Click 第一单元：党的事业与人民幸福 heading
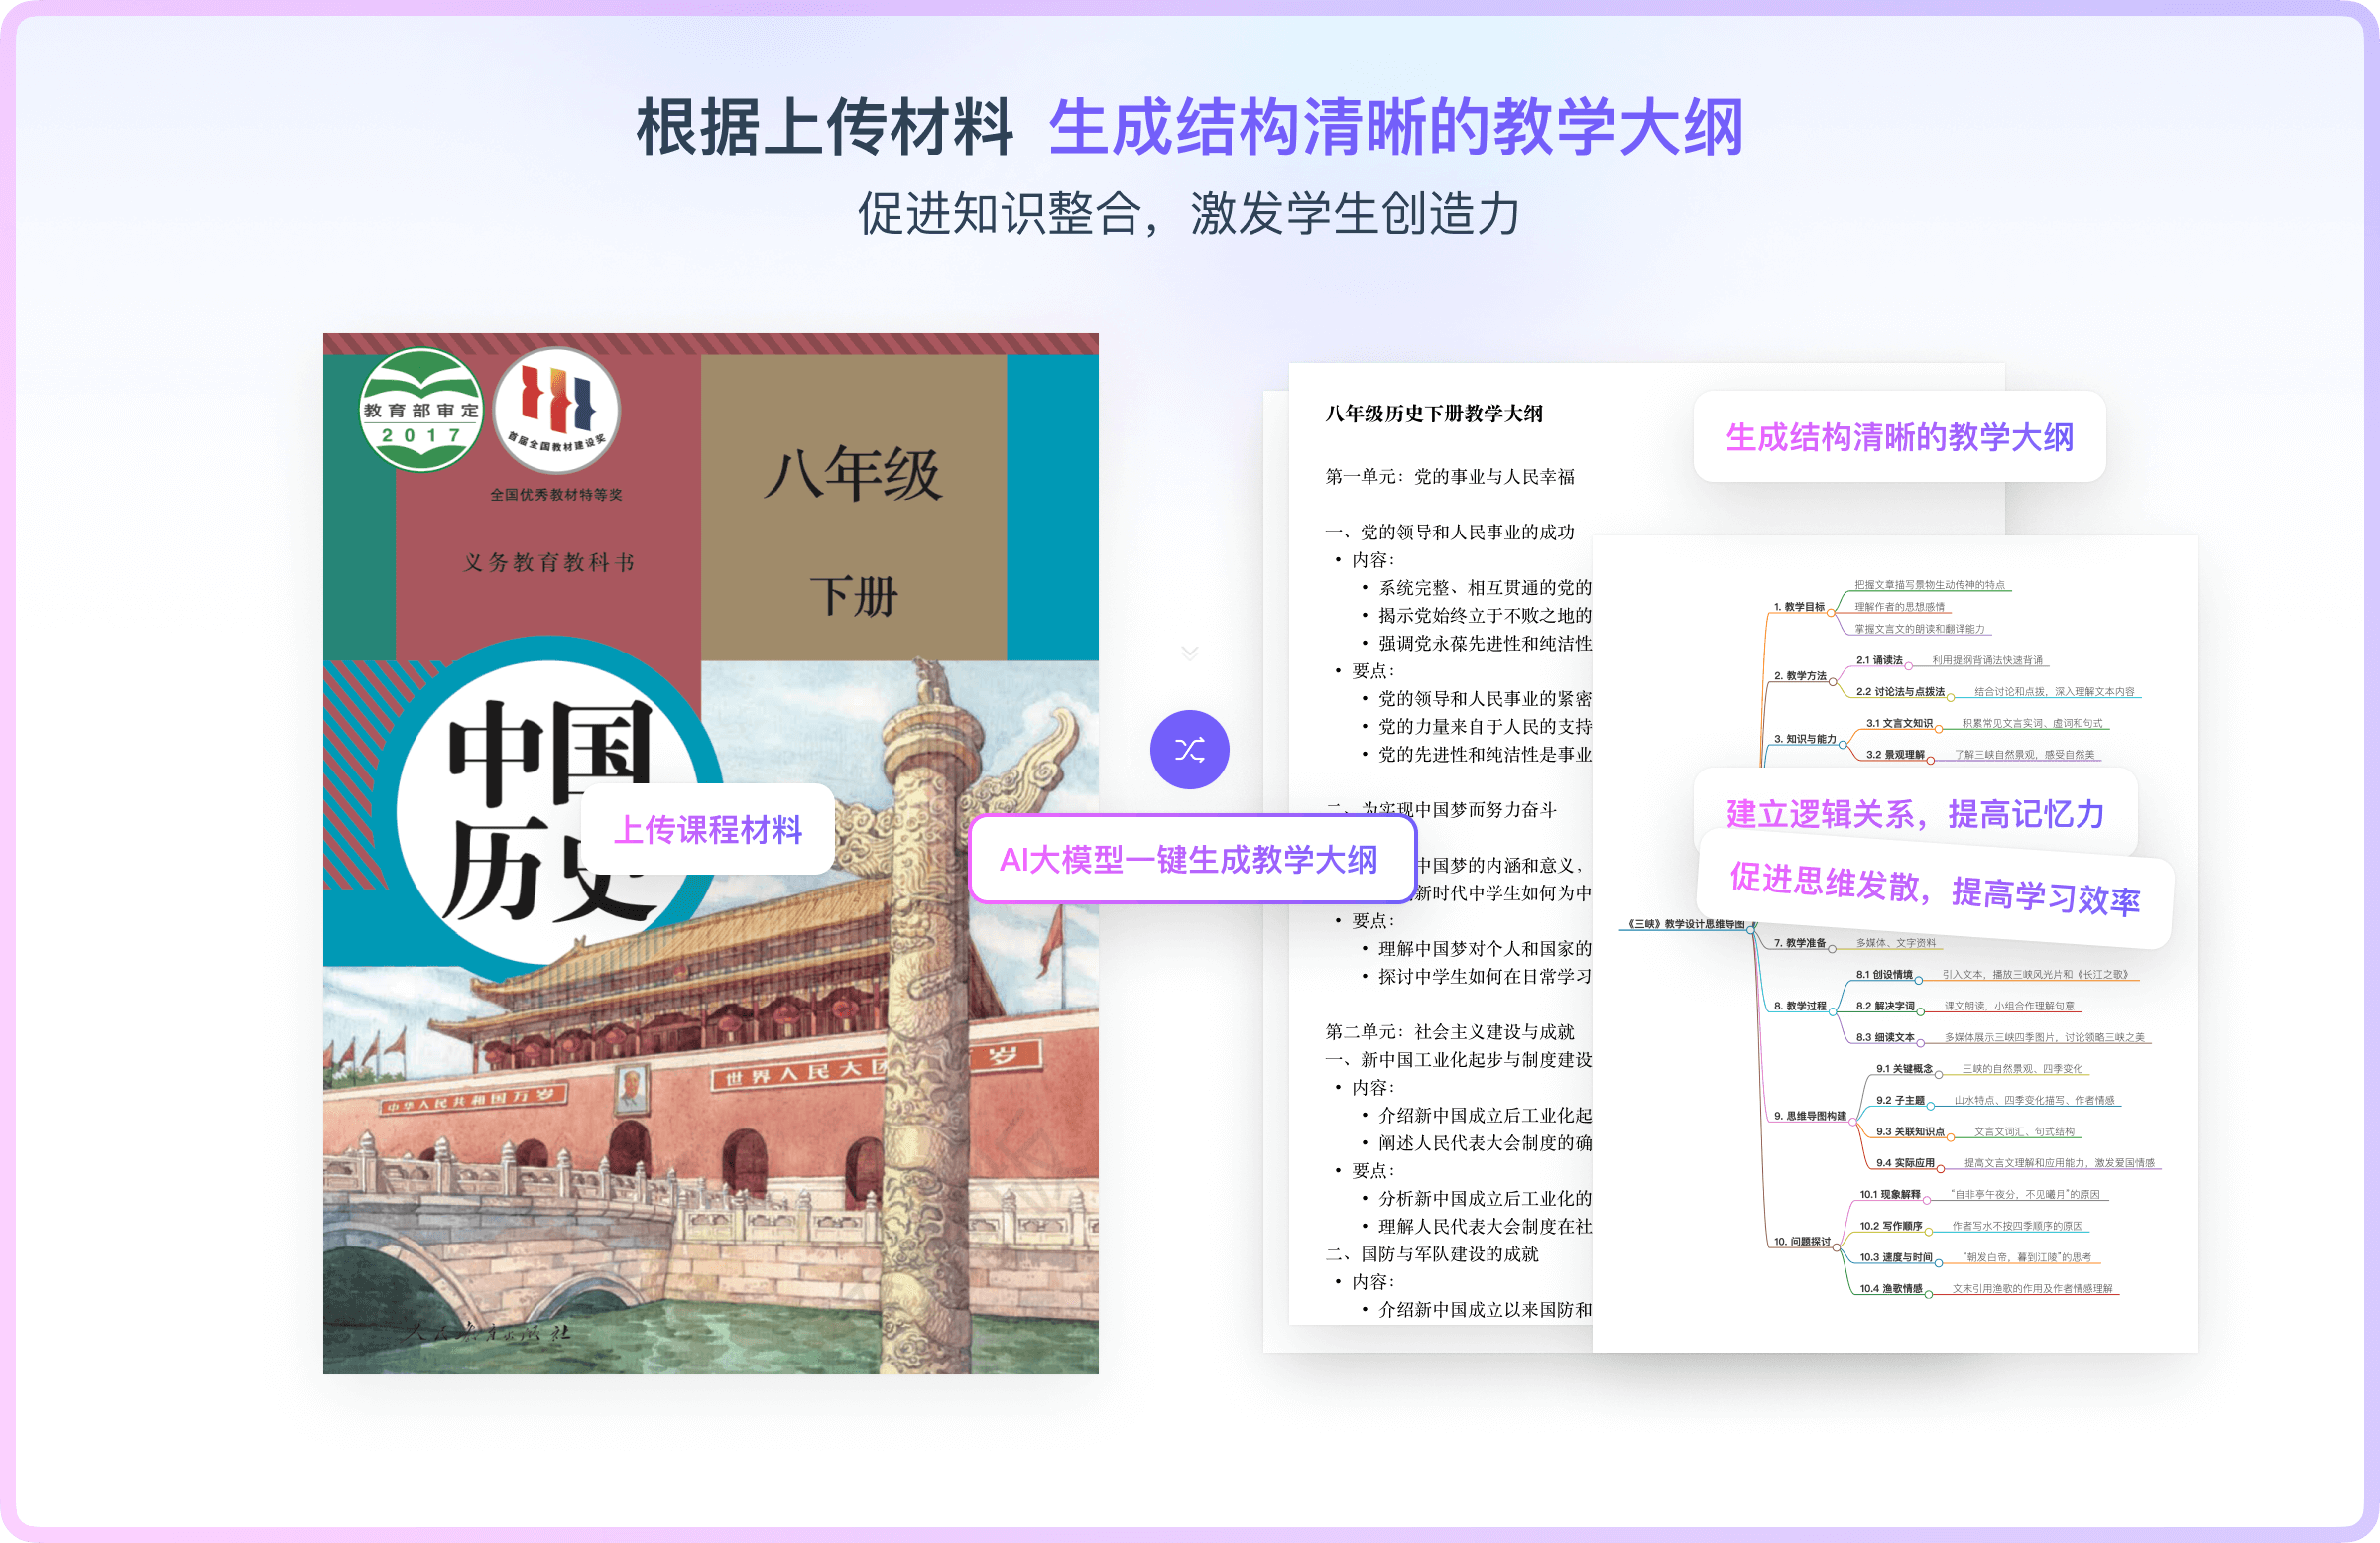The height and width of the screenshot is (1543, 2380). (1450, 477)
